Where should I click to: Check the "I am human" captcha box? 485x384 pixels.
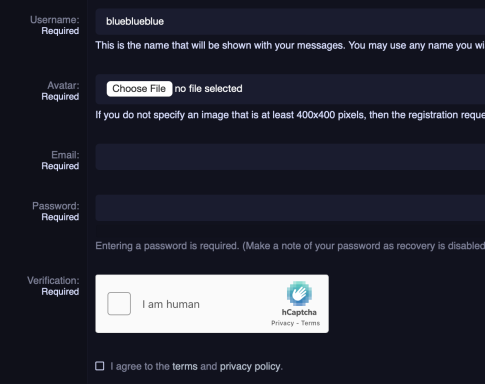119,304
